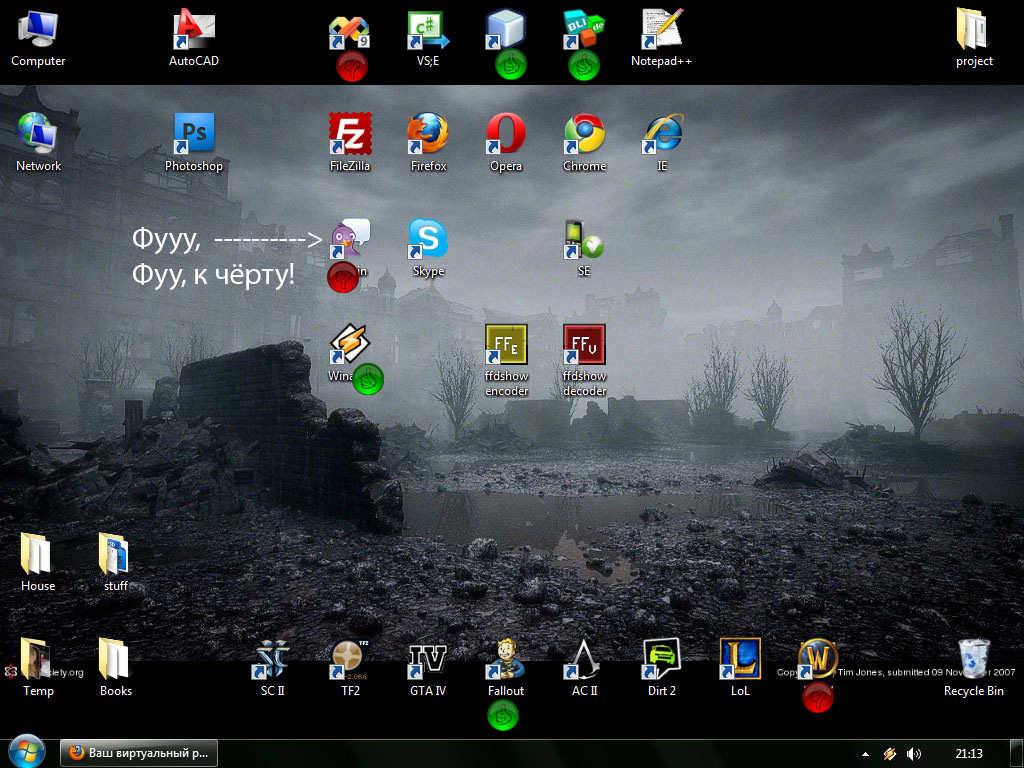The height and width of the screenshot is (768, 1024).
Task: Click the volume speaker tray icon
Action: tap(913, 753)
